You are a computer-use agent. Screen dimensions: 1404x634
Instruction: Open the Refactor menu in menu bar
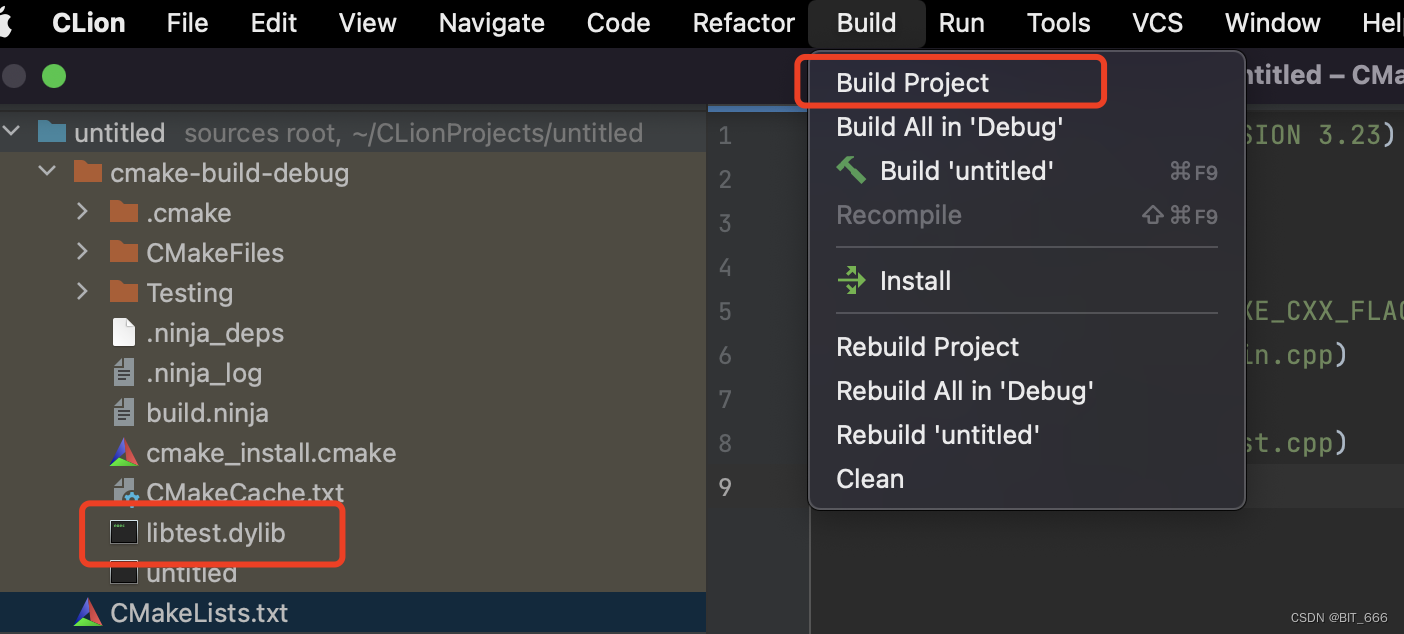pos(743,23)
